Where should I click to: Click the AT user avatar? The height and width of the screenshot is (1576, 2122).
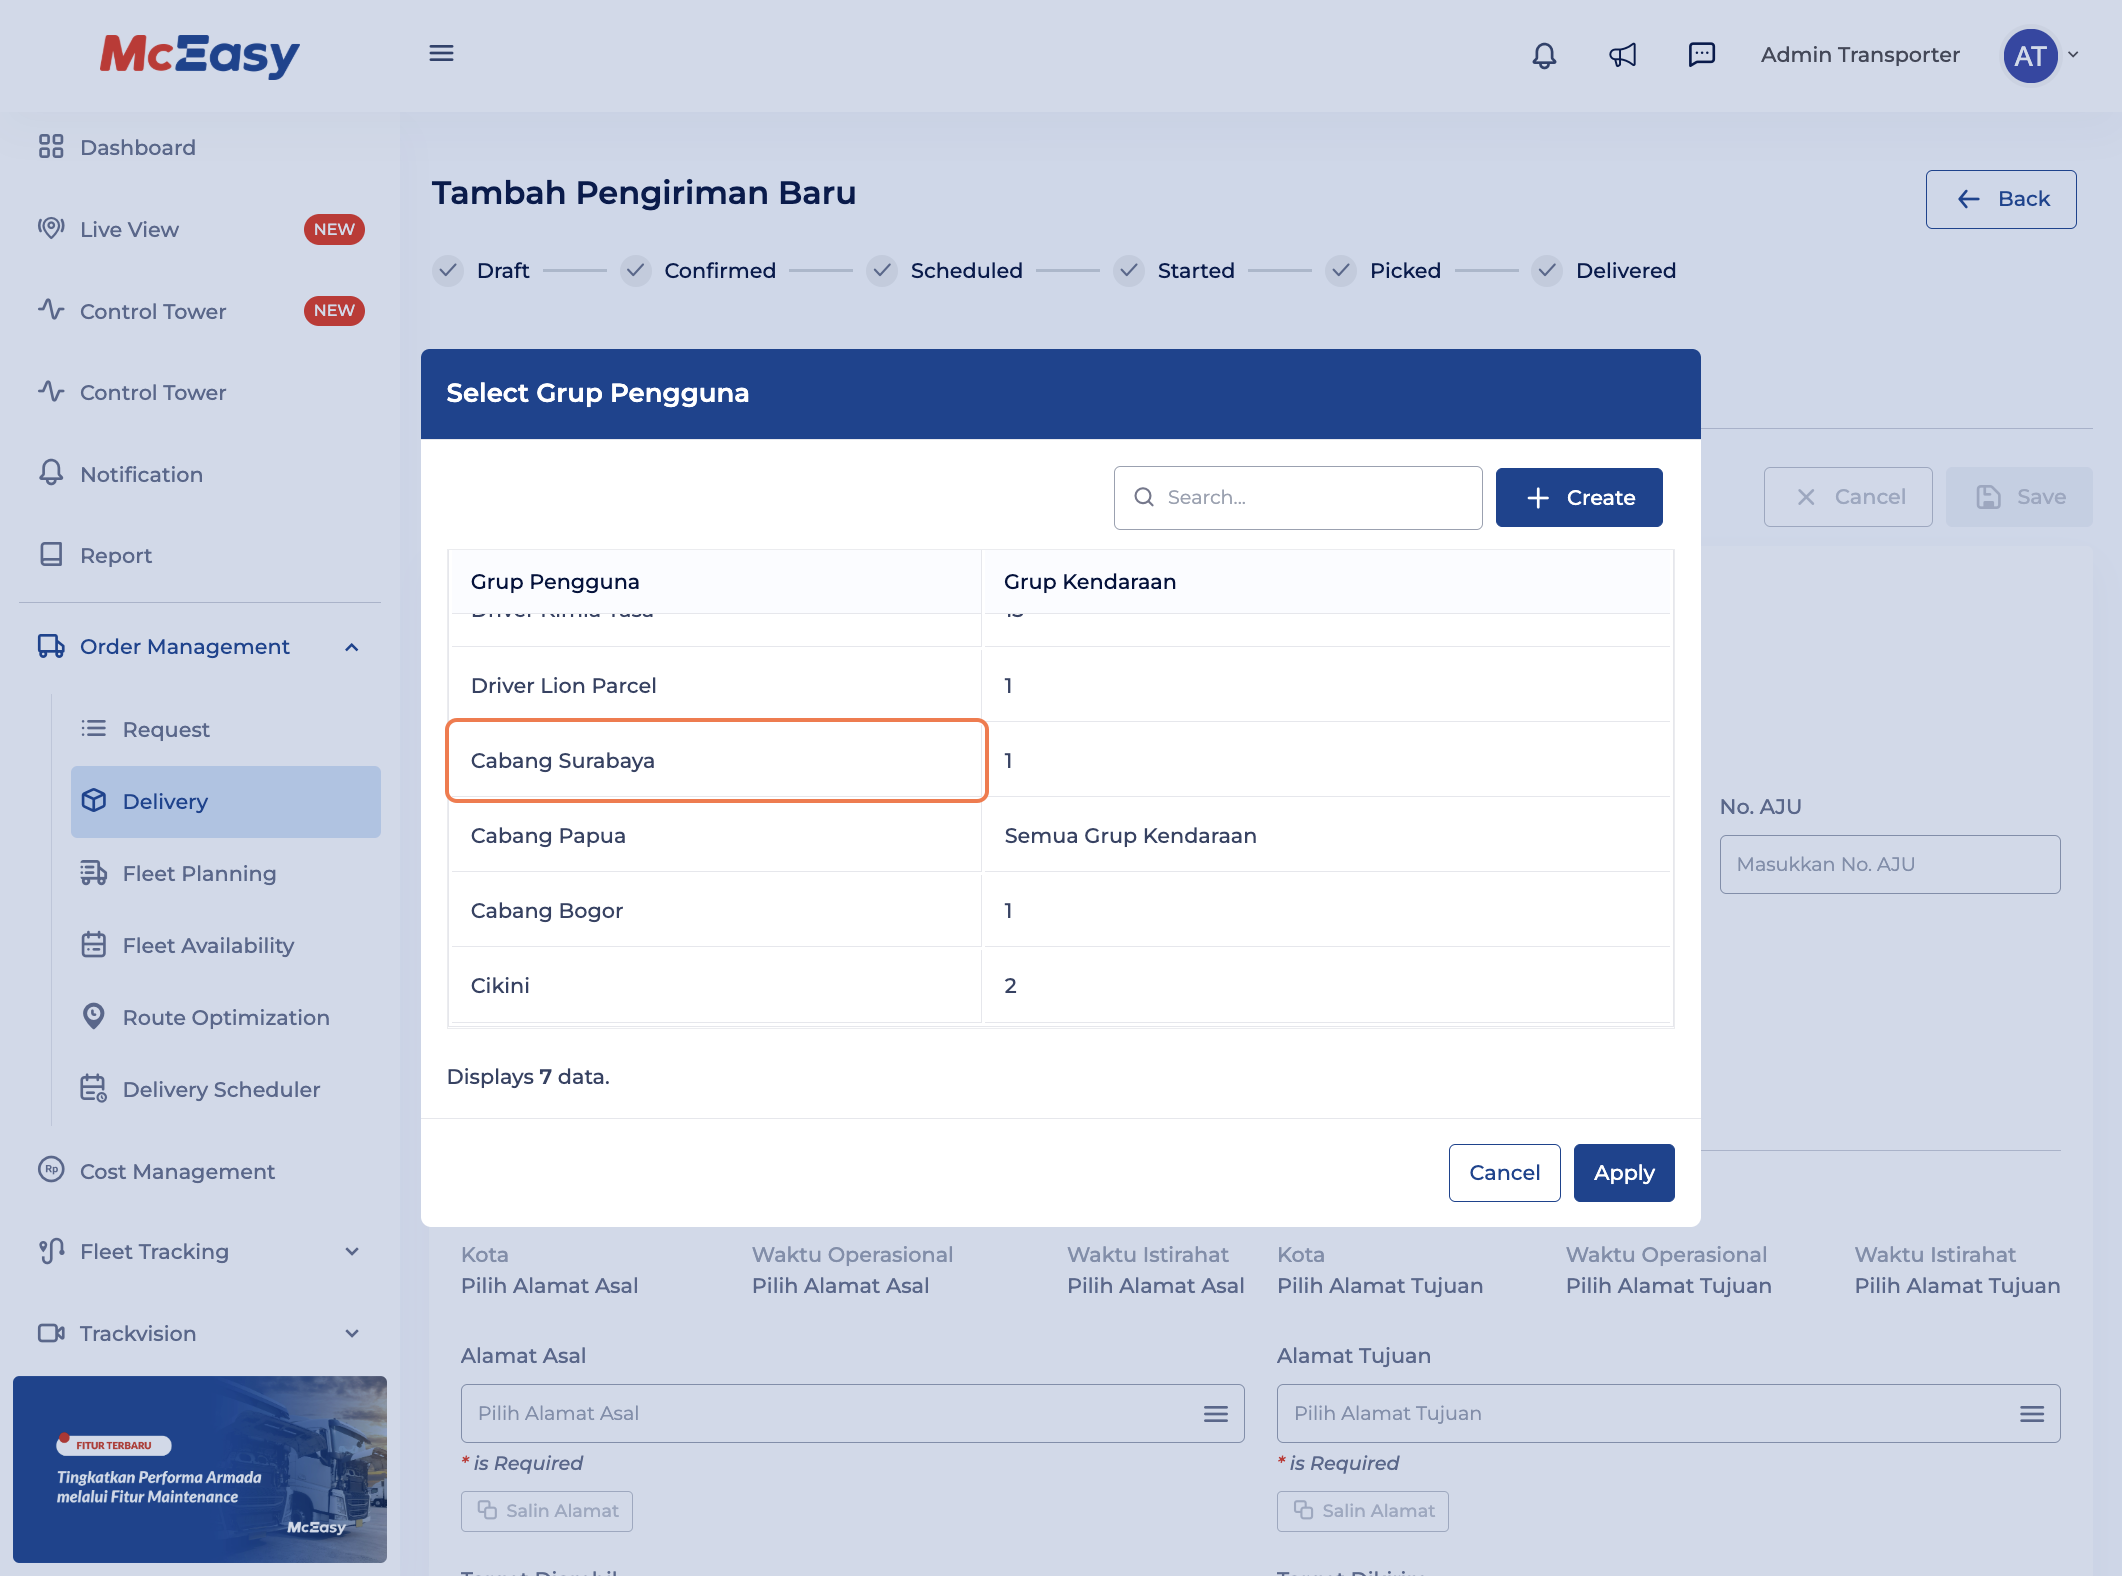2030,56
